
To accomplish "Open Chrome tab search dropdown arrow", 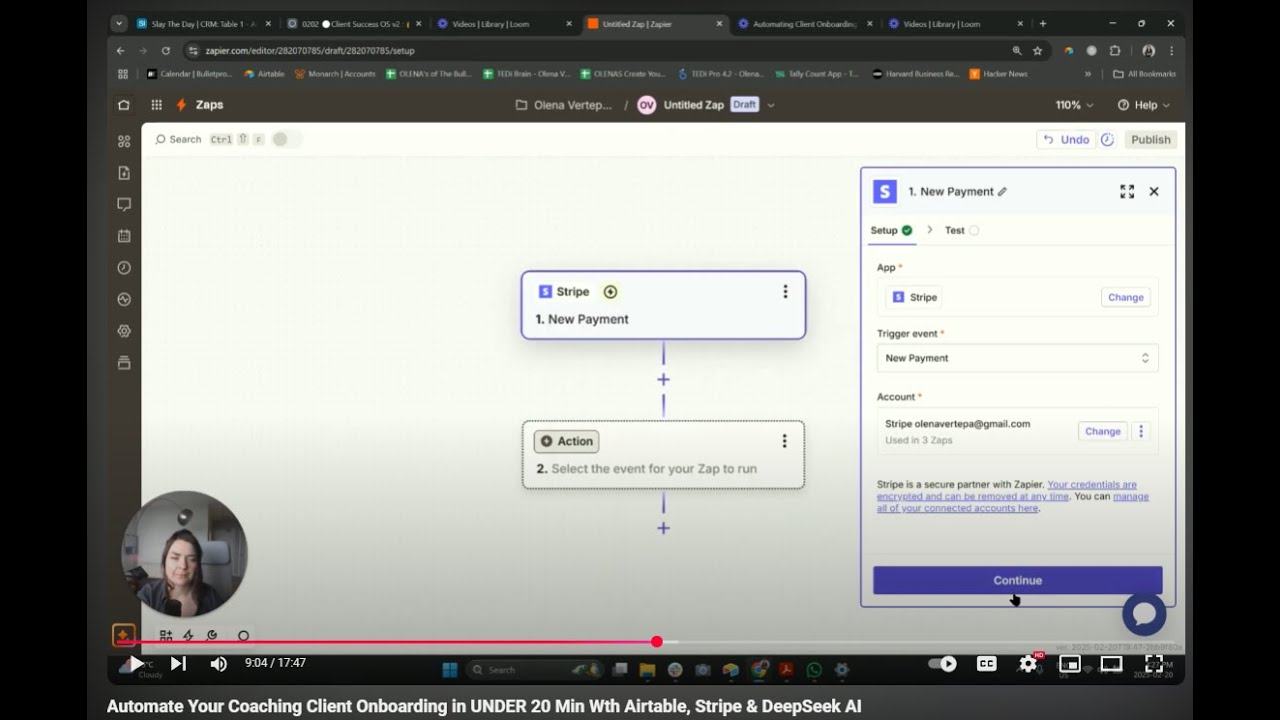I will point(120,23).
